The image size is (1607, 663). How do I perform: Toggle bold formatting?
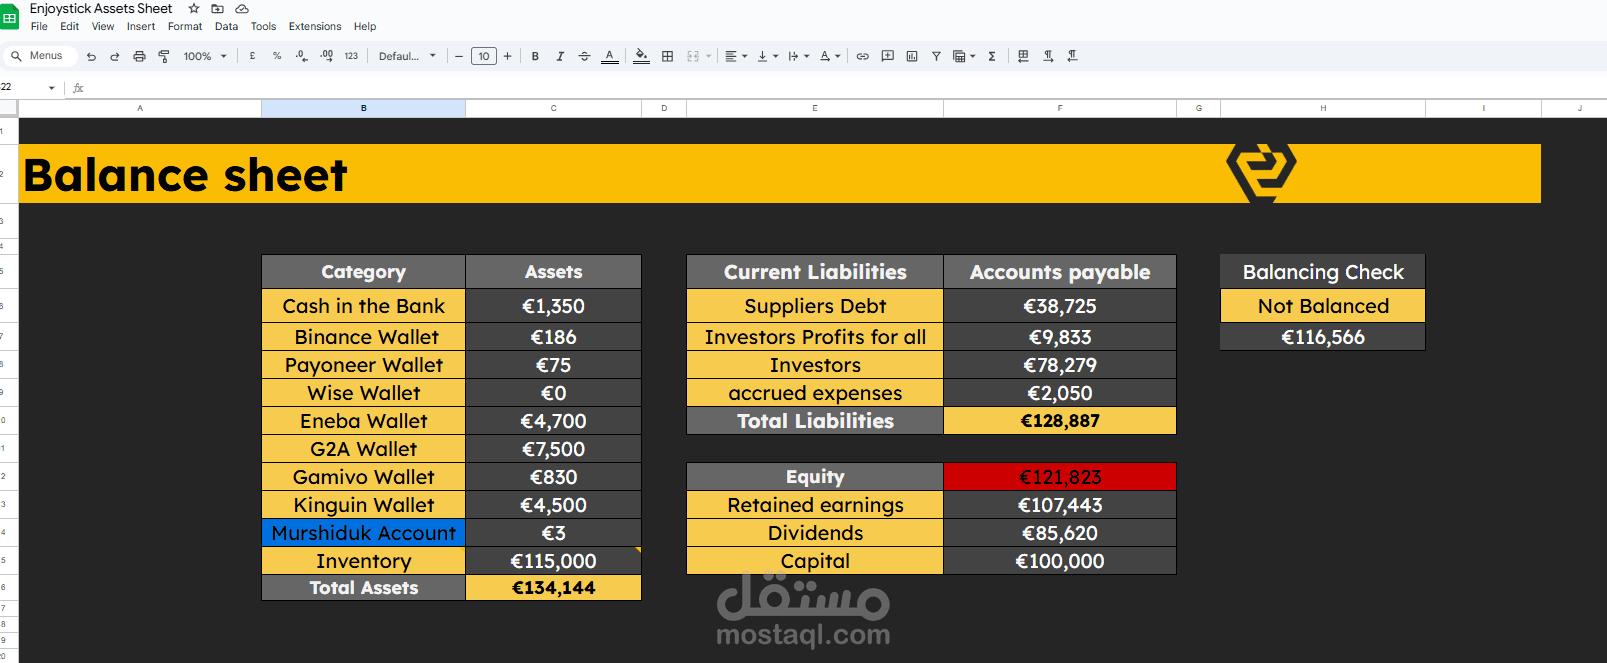535,56
